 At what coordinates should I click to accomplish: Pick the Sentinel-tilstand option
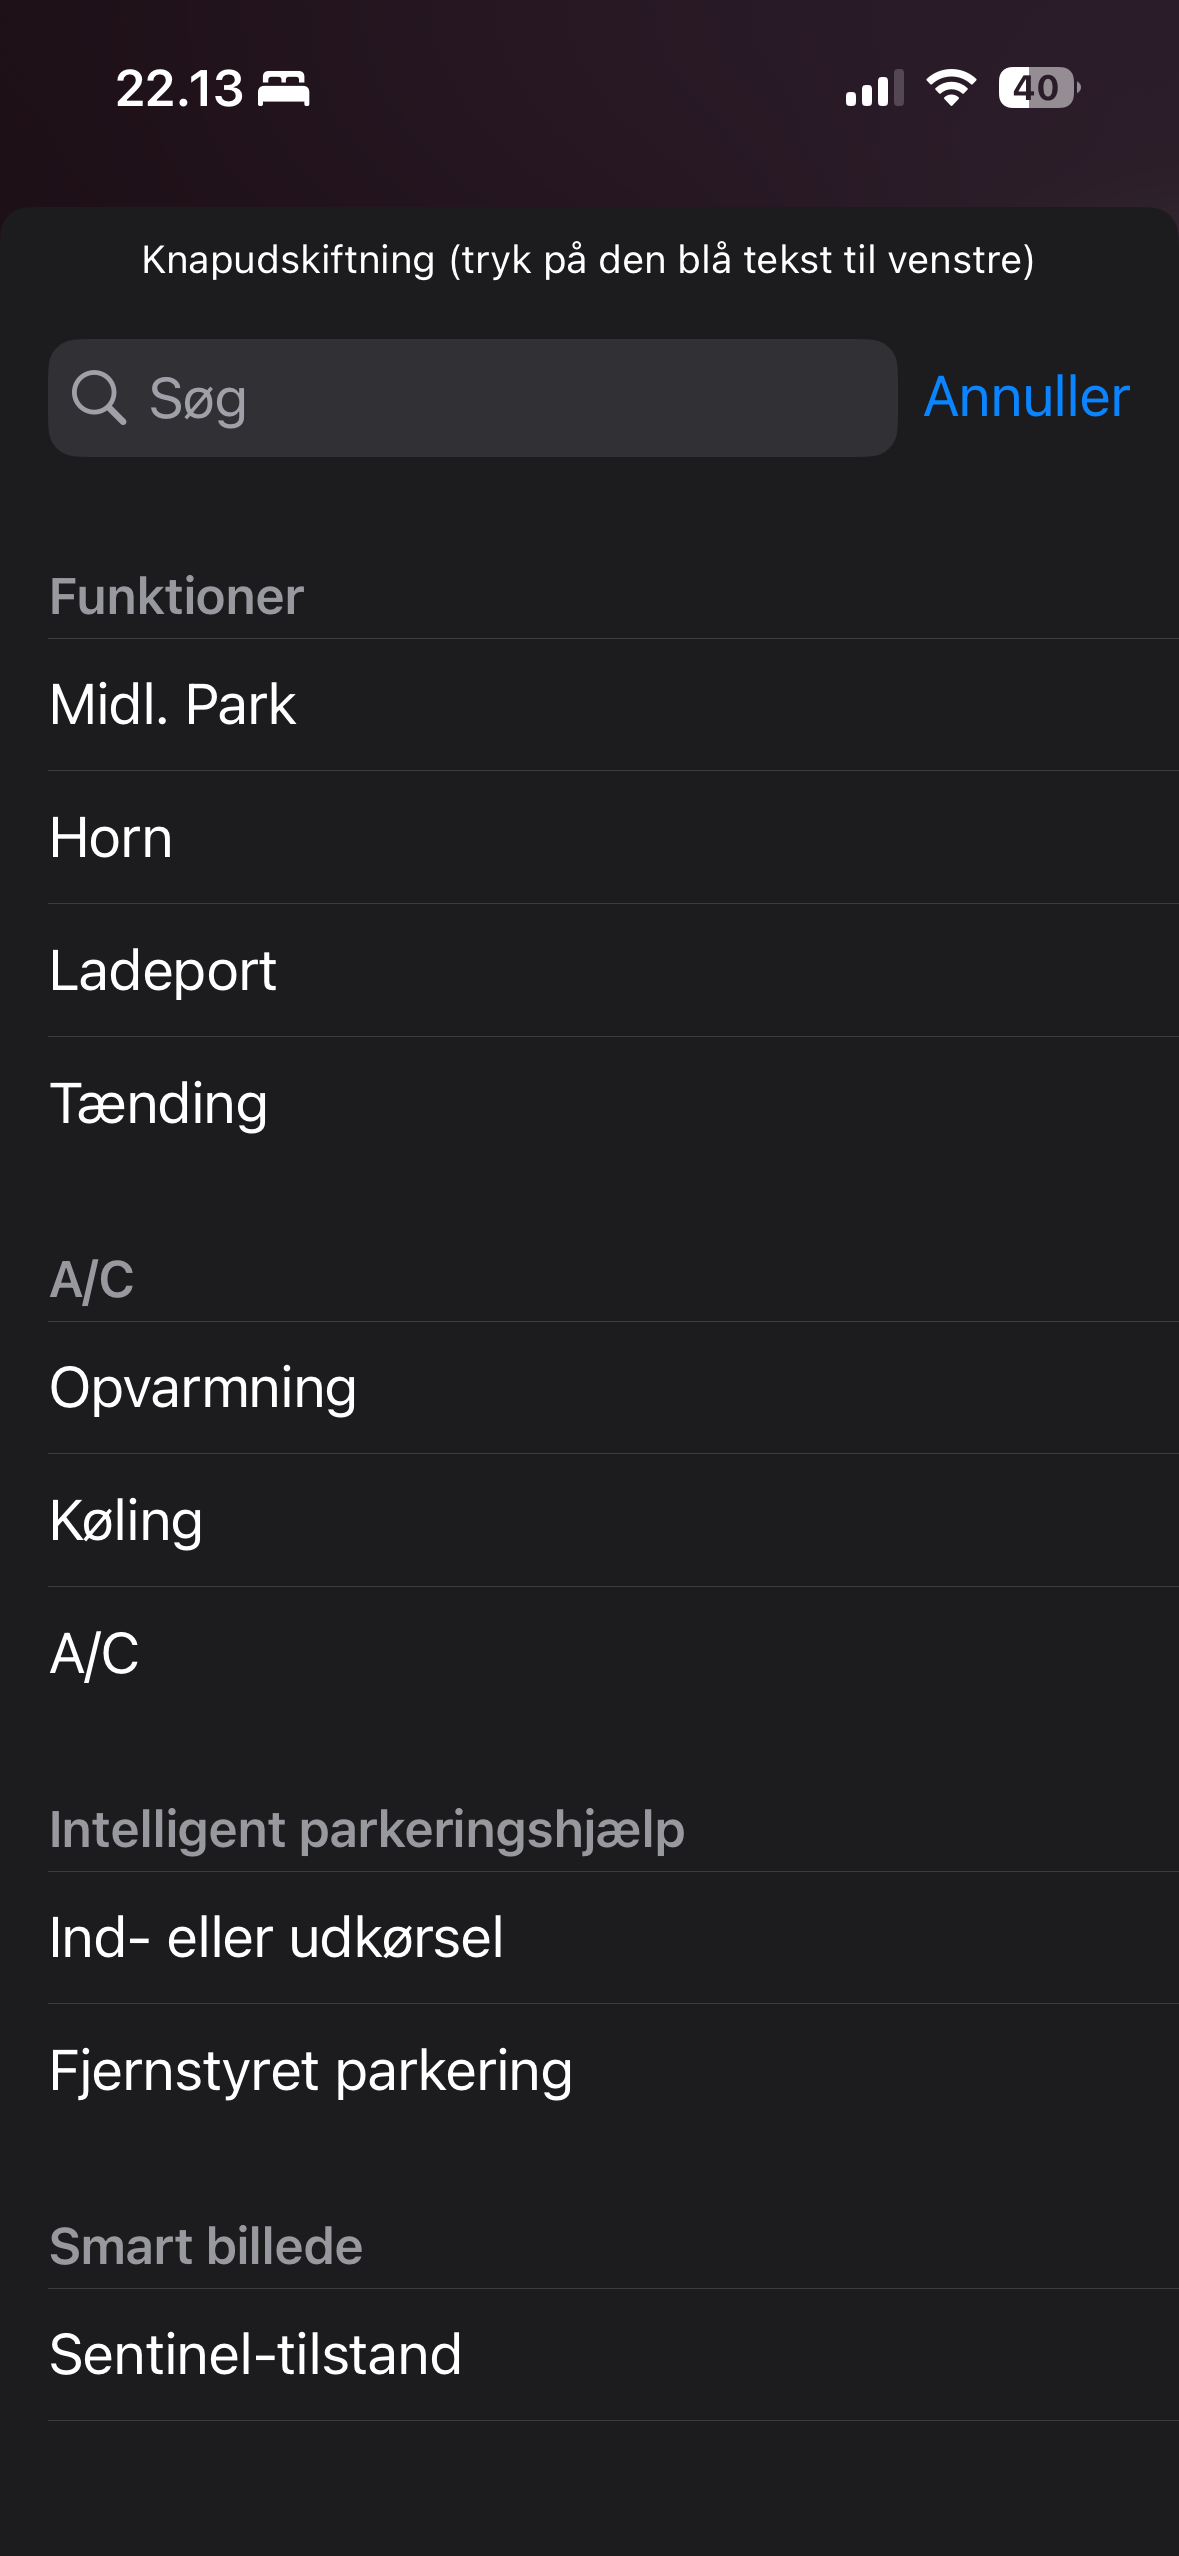[256, 2355]
